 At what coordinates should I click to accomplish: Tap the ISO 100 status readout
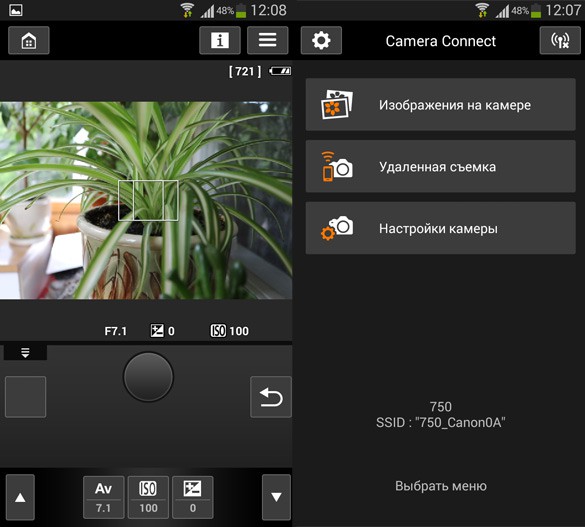click(x=229, y=331)
